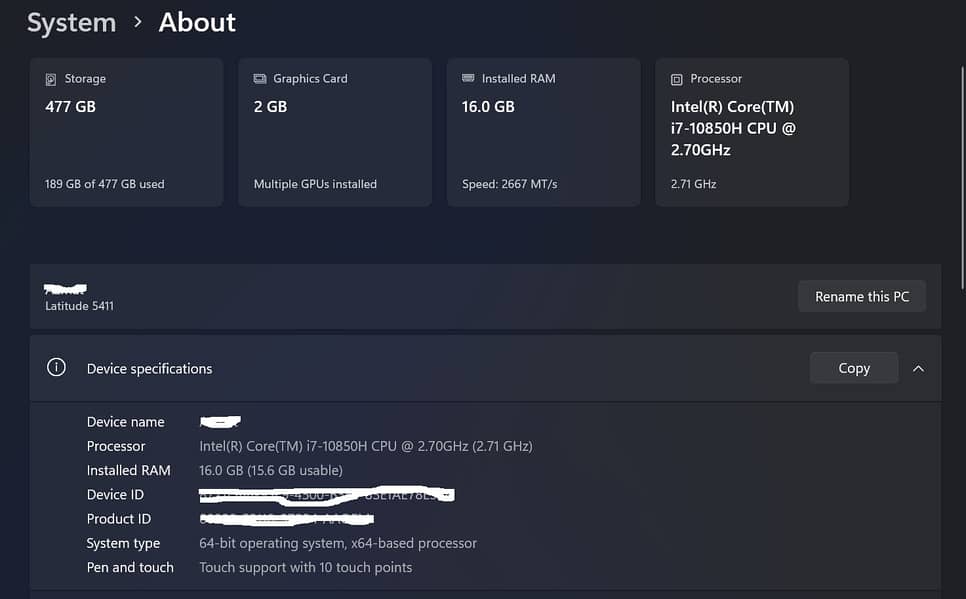The width and height of the screenshot is (966, 599).
Task: Click the Pen and touch value text
Action: [305, 567]
